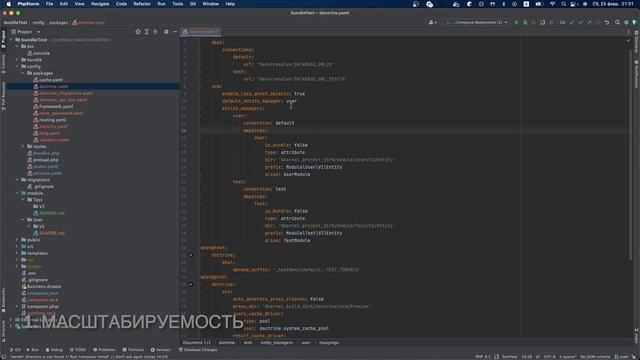Open cache.yaml in the project tree

[x=48, y=80]
